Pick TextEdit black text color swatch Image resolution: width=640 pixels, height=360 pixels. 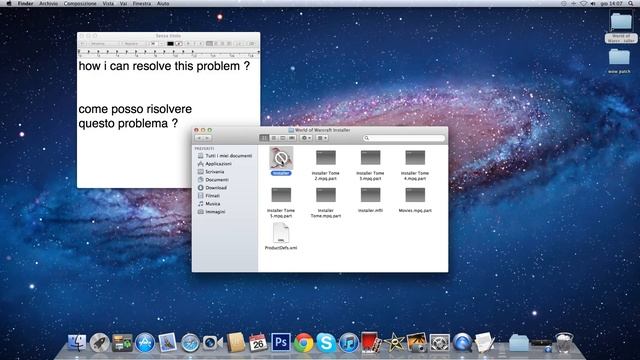170,44
